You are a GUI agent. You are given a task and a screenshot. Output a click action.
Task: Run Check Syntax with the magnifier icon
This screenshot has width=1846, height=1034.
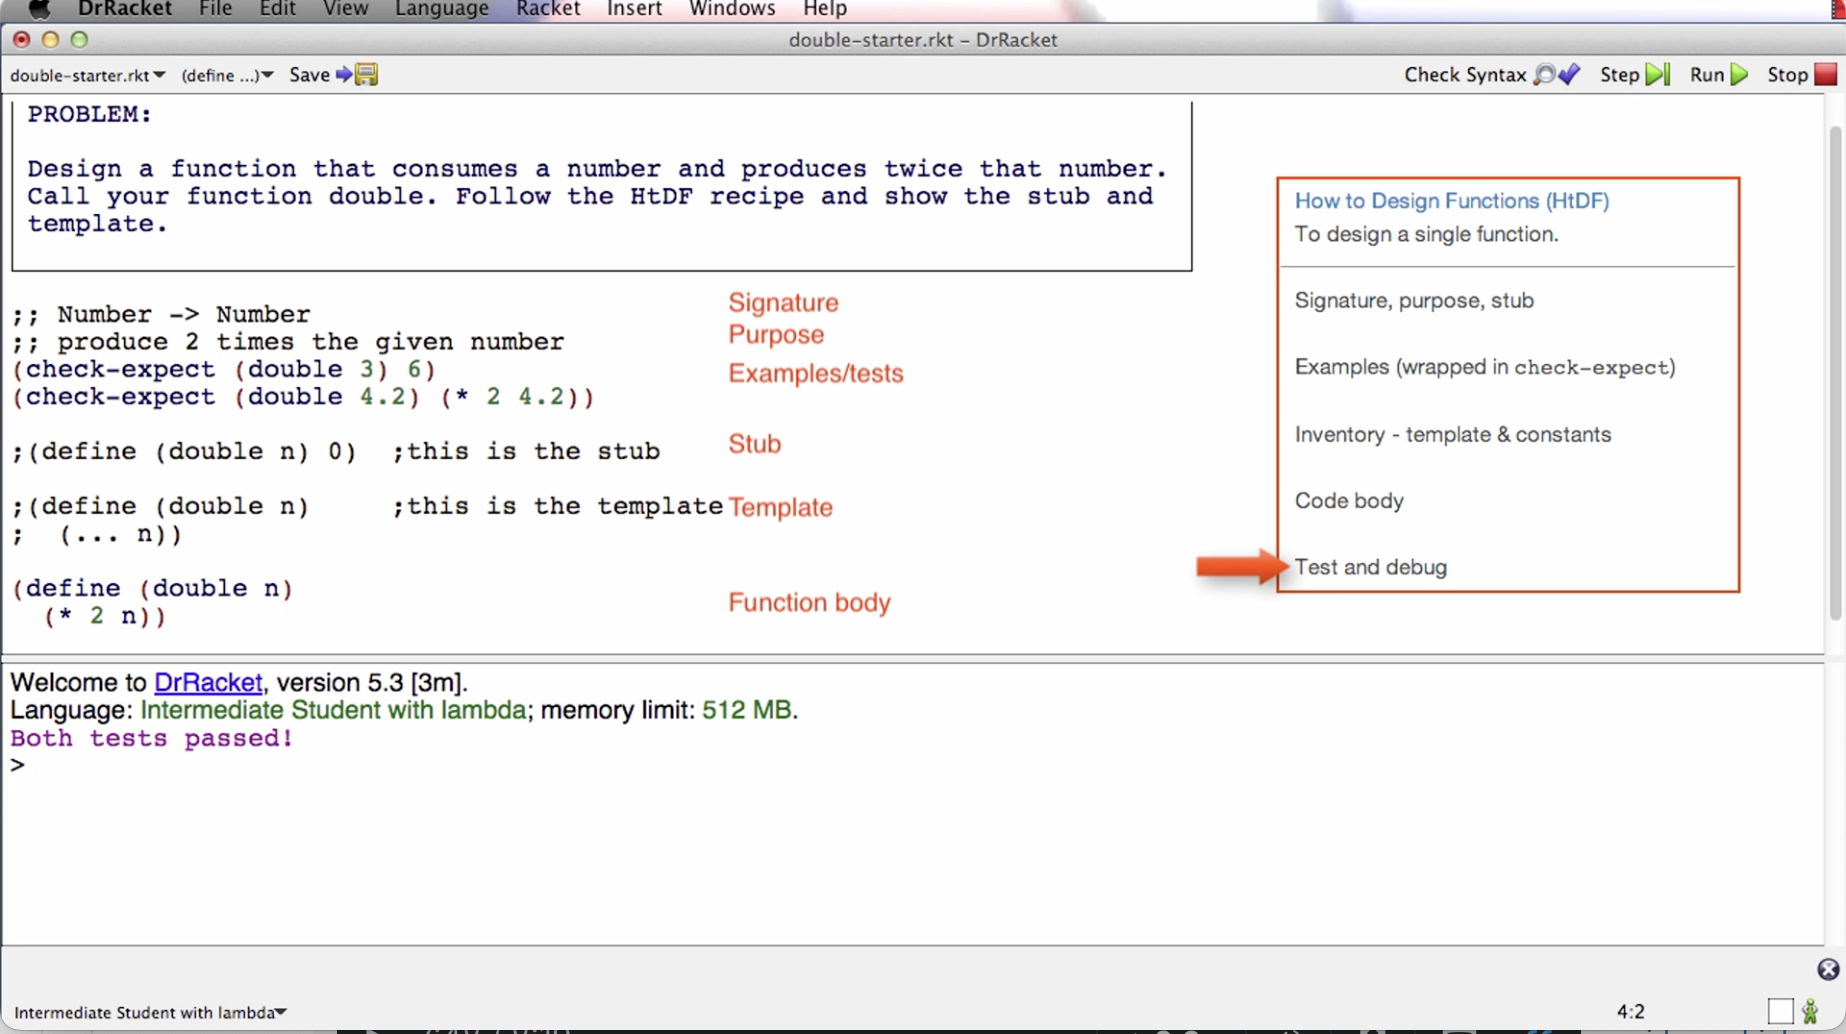[1546, 74]
